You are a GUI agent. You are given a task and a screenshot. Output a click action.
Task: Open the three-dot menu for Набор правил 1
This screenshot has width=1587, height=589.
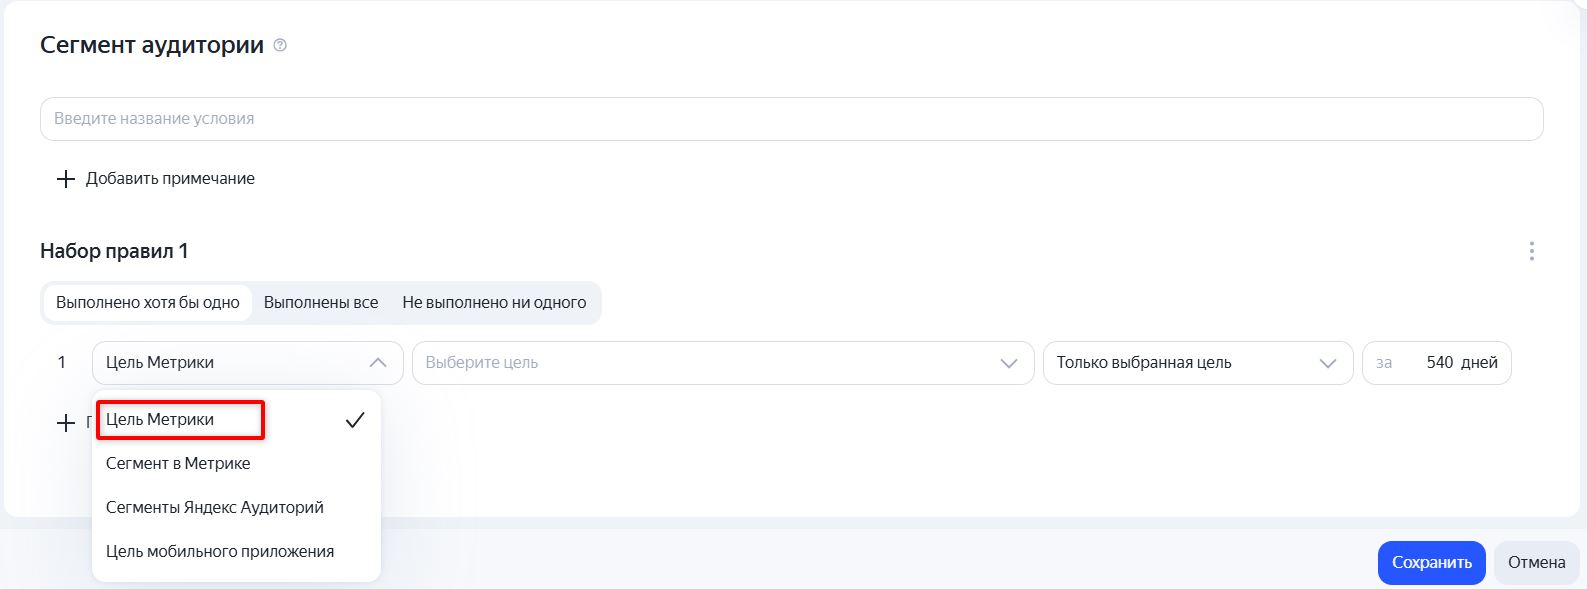[x=1531, y=251]
